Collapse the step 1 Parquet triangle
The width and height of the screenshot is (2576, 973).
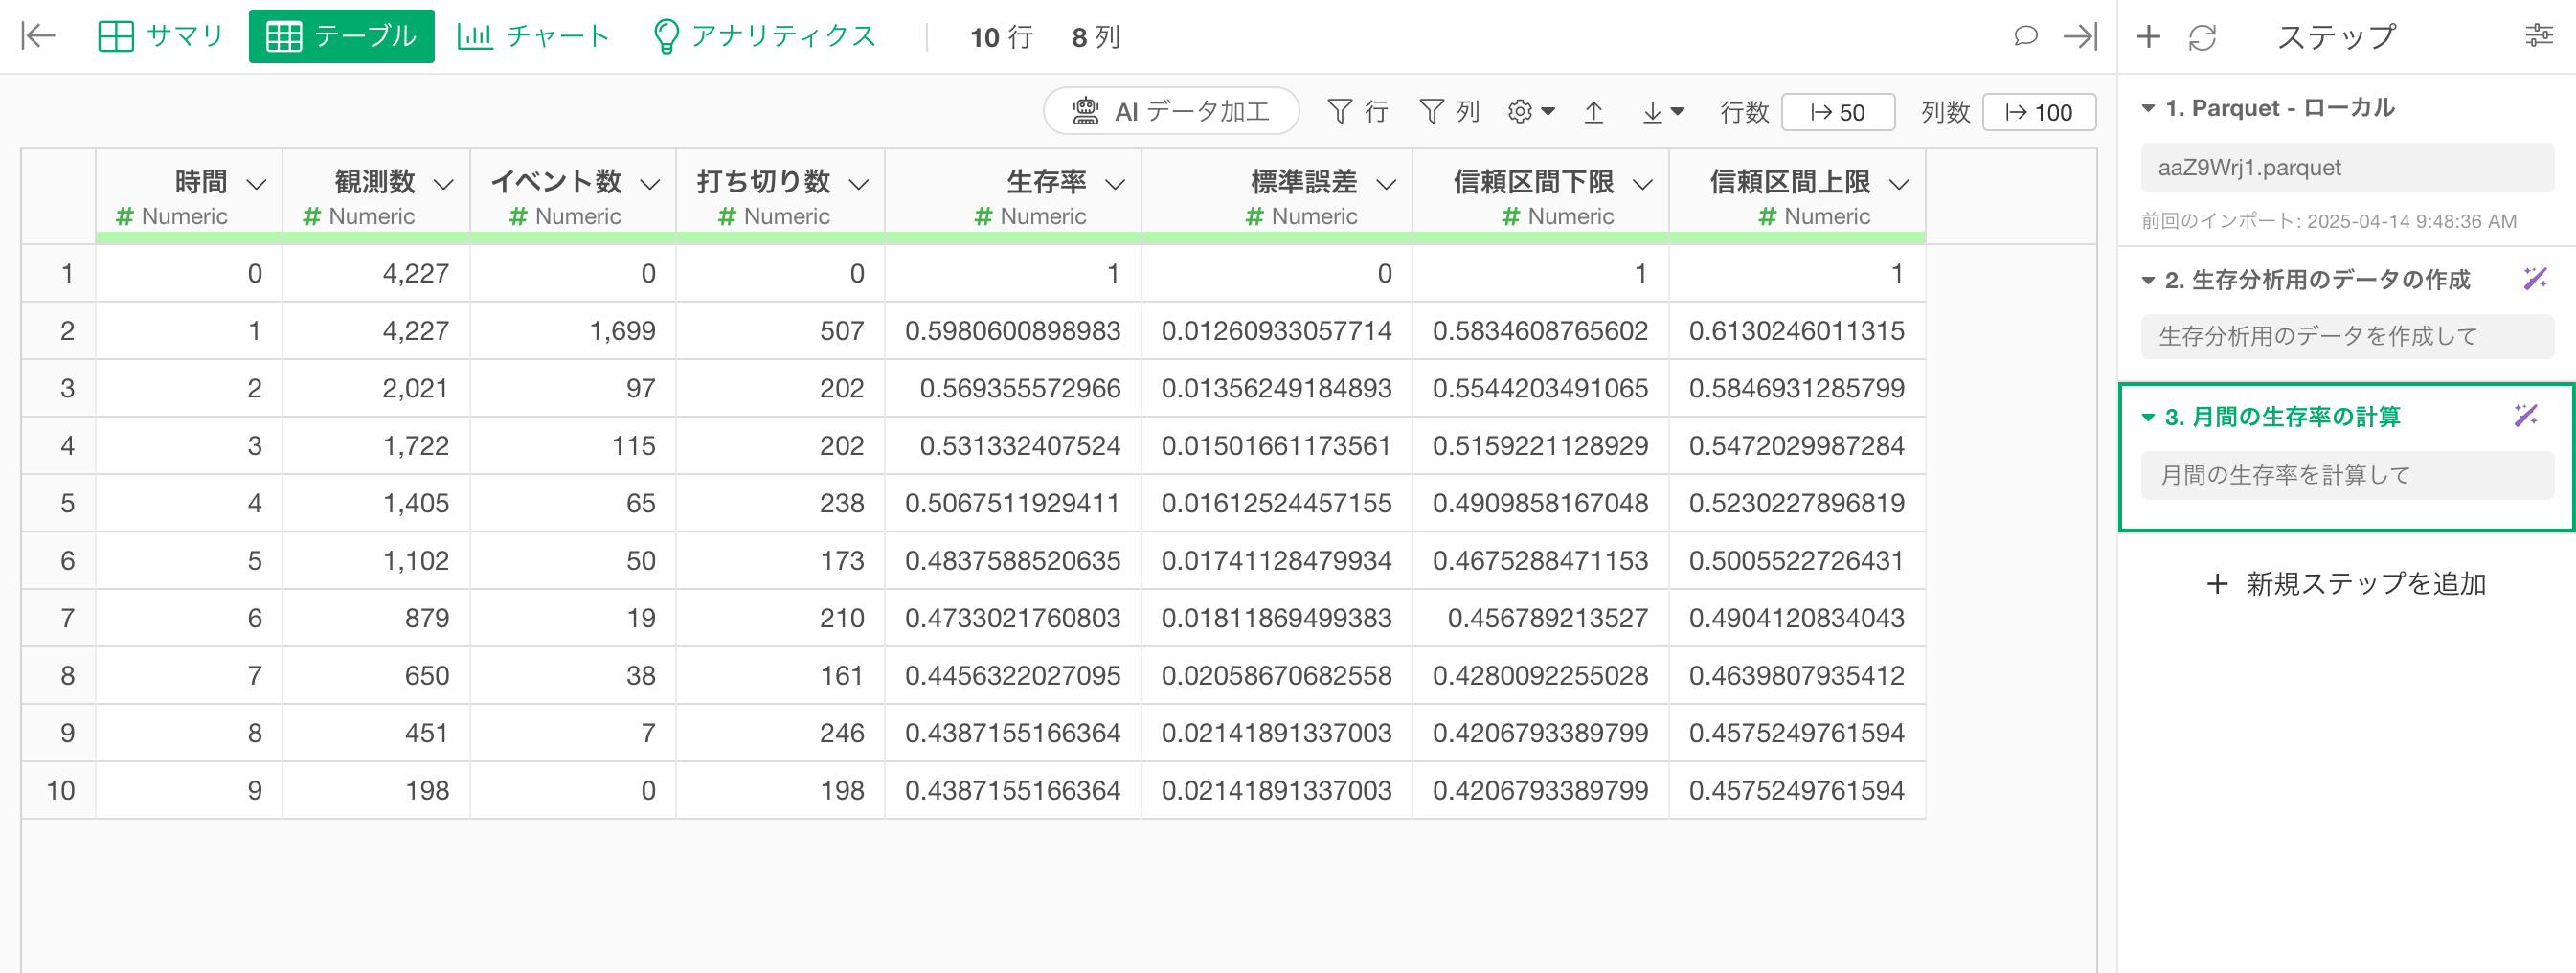(x=2148, y=108)
